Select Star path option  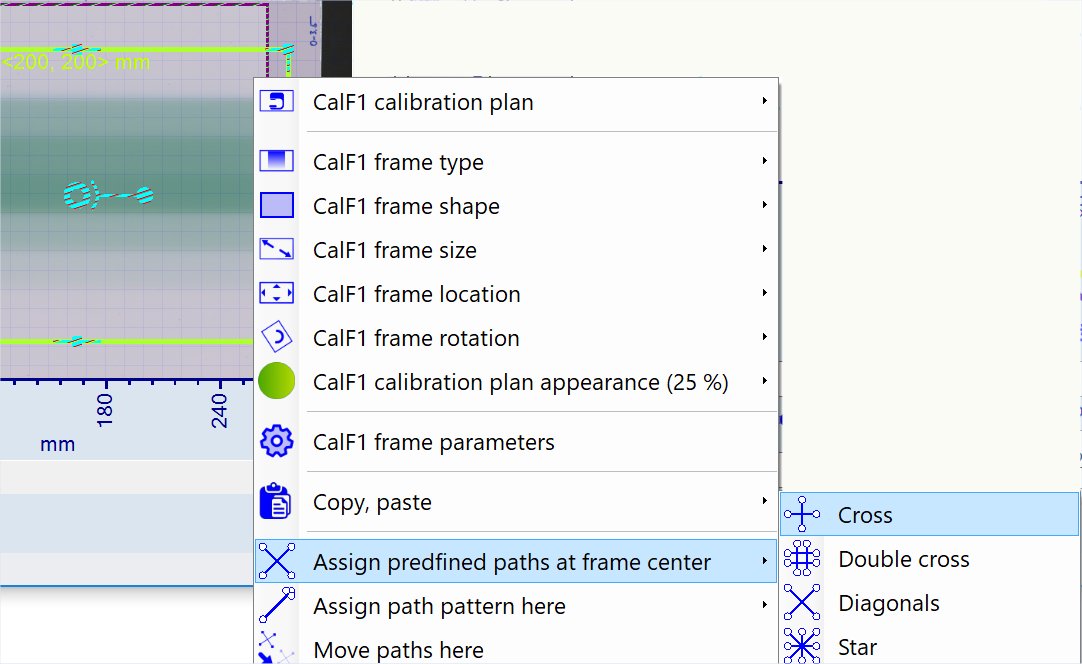point(857,647)
